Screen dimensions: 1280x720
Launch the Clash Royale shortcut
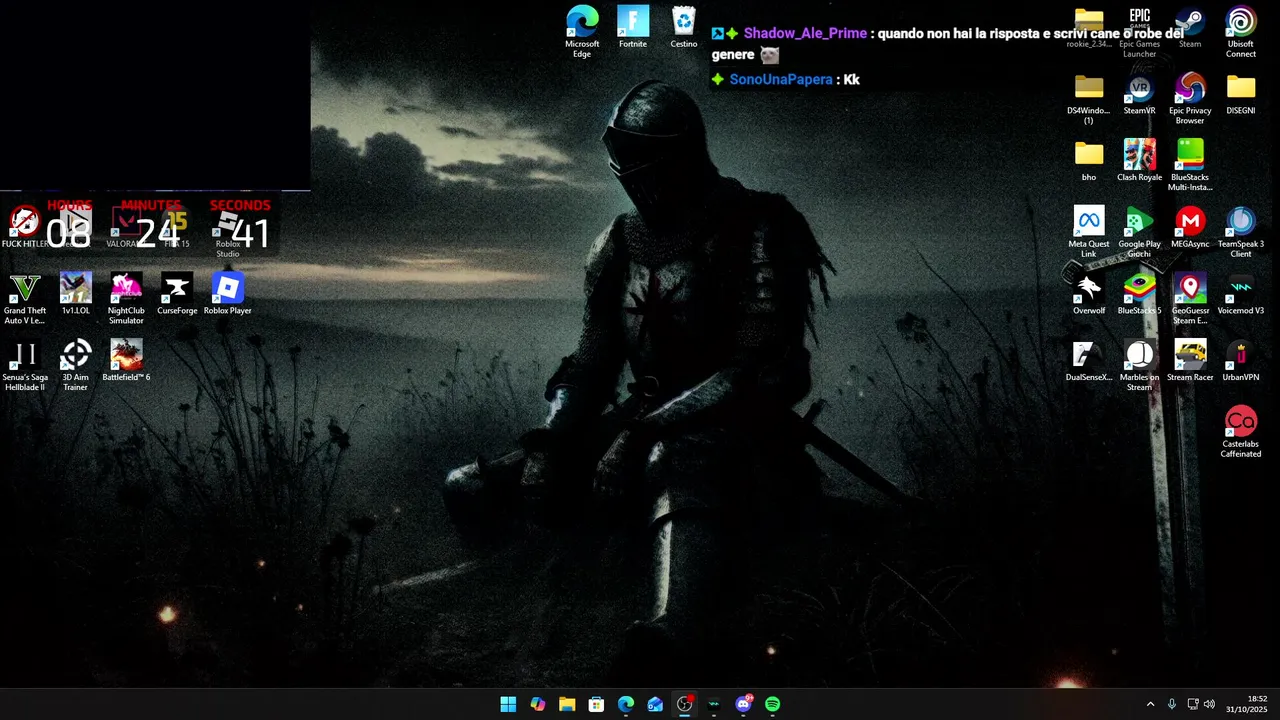tap(1139, 160)
